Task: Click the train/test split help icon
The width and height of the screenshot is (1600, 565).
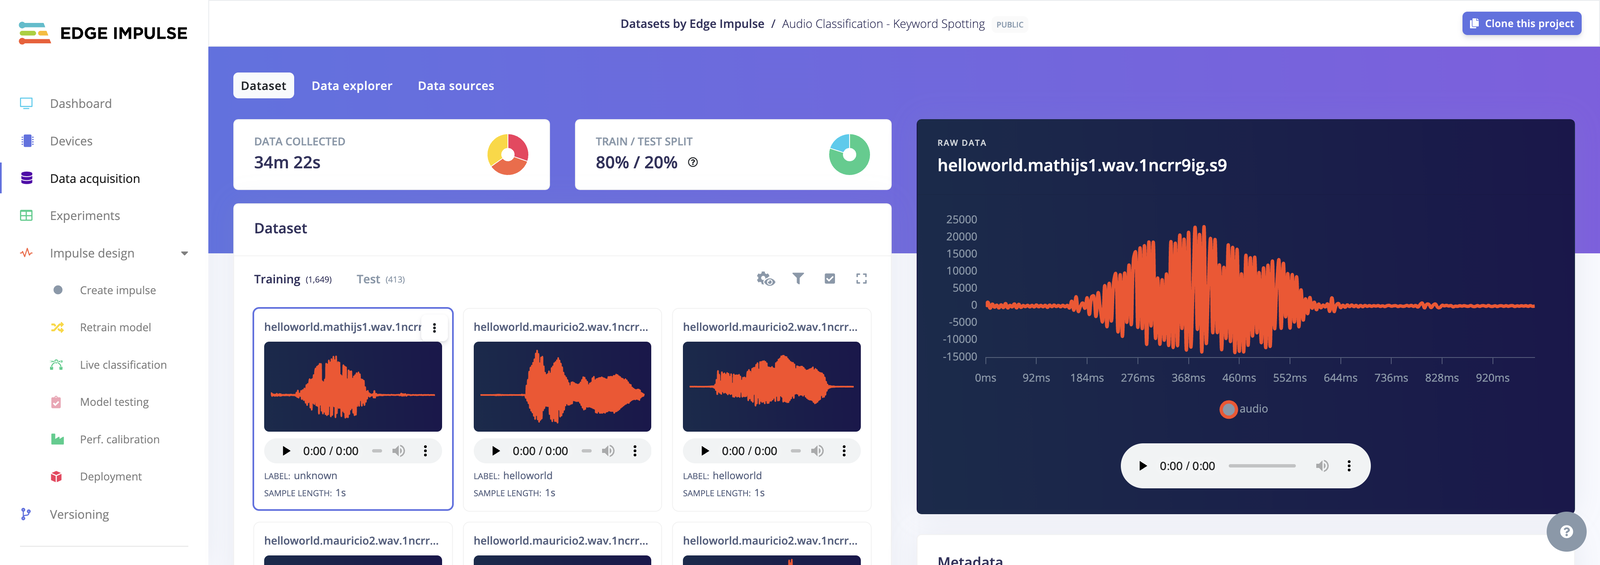Action: 693,162
